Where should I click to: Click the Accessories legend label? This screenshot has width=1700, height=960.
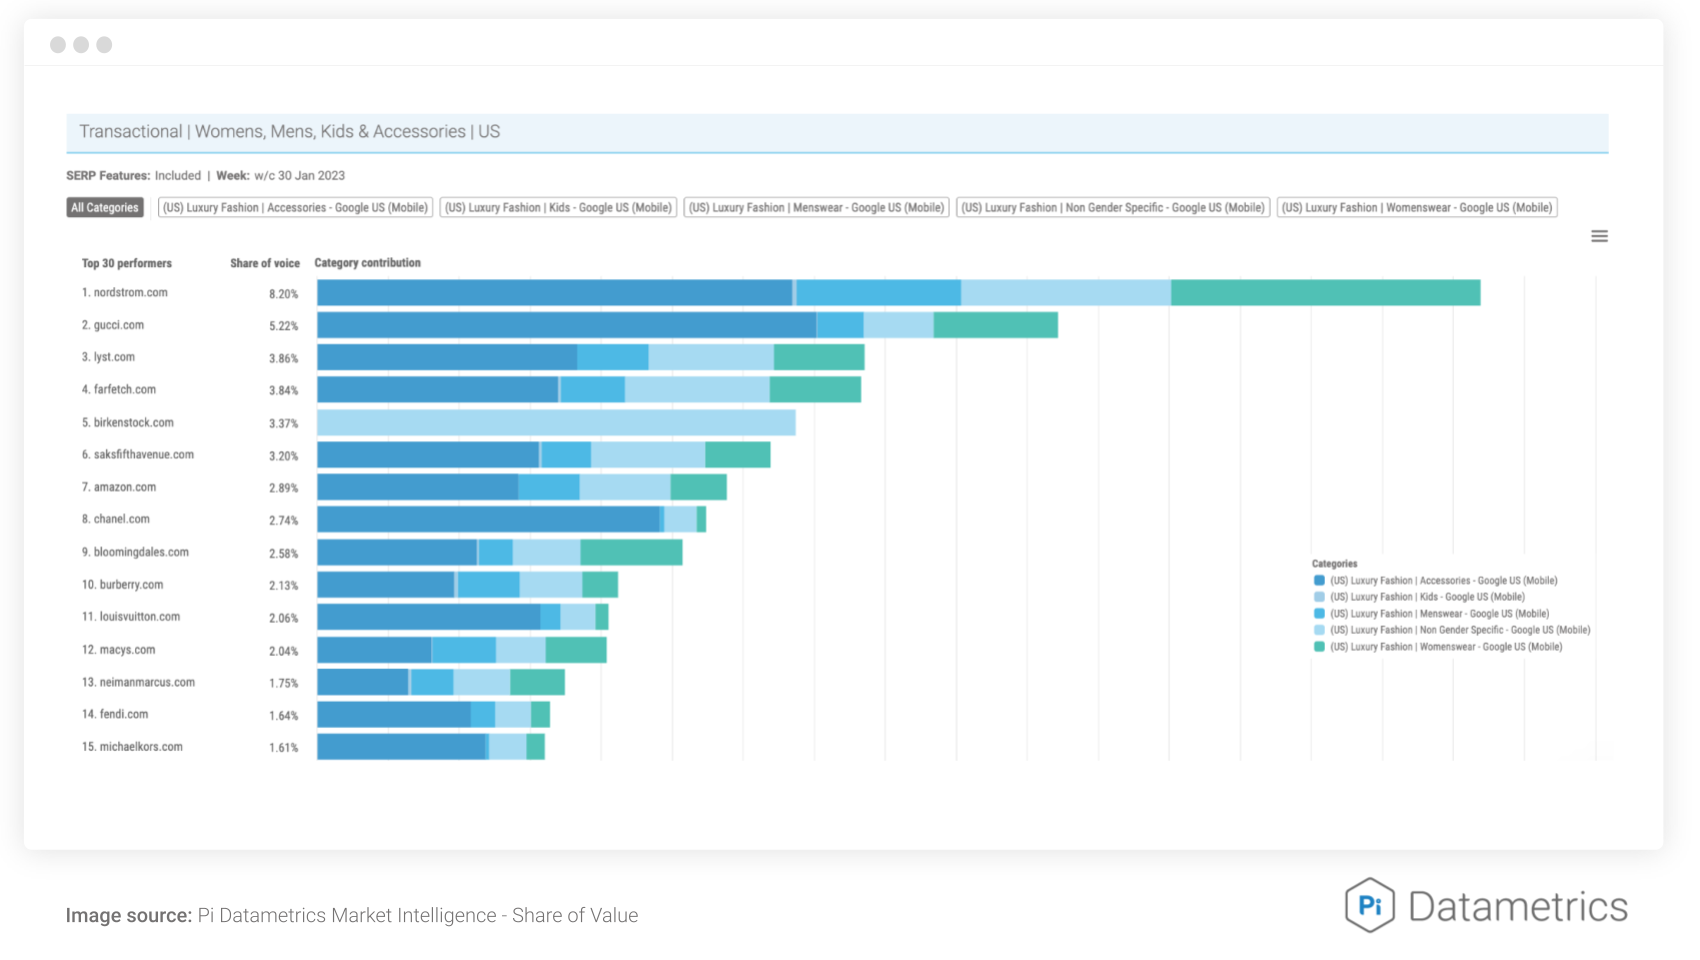pos(1443,580)
